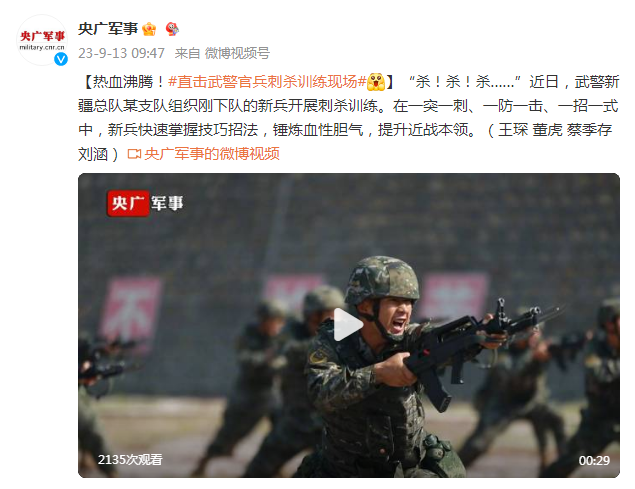Screen dimensions: 635x489
Task: Click the blue verified V badge
Action: [x=61, y=59]
